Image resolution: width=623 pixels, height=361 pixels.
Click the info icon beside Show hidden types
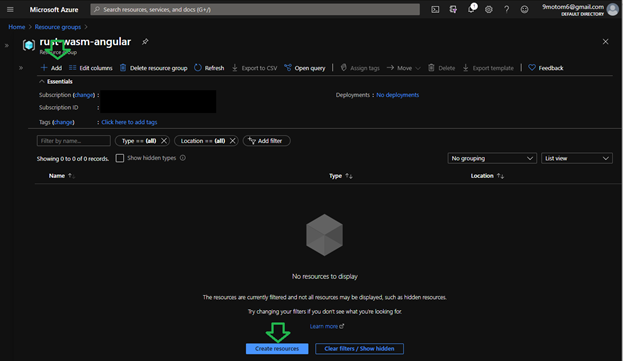click(183, 158)
